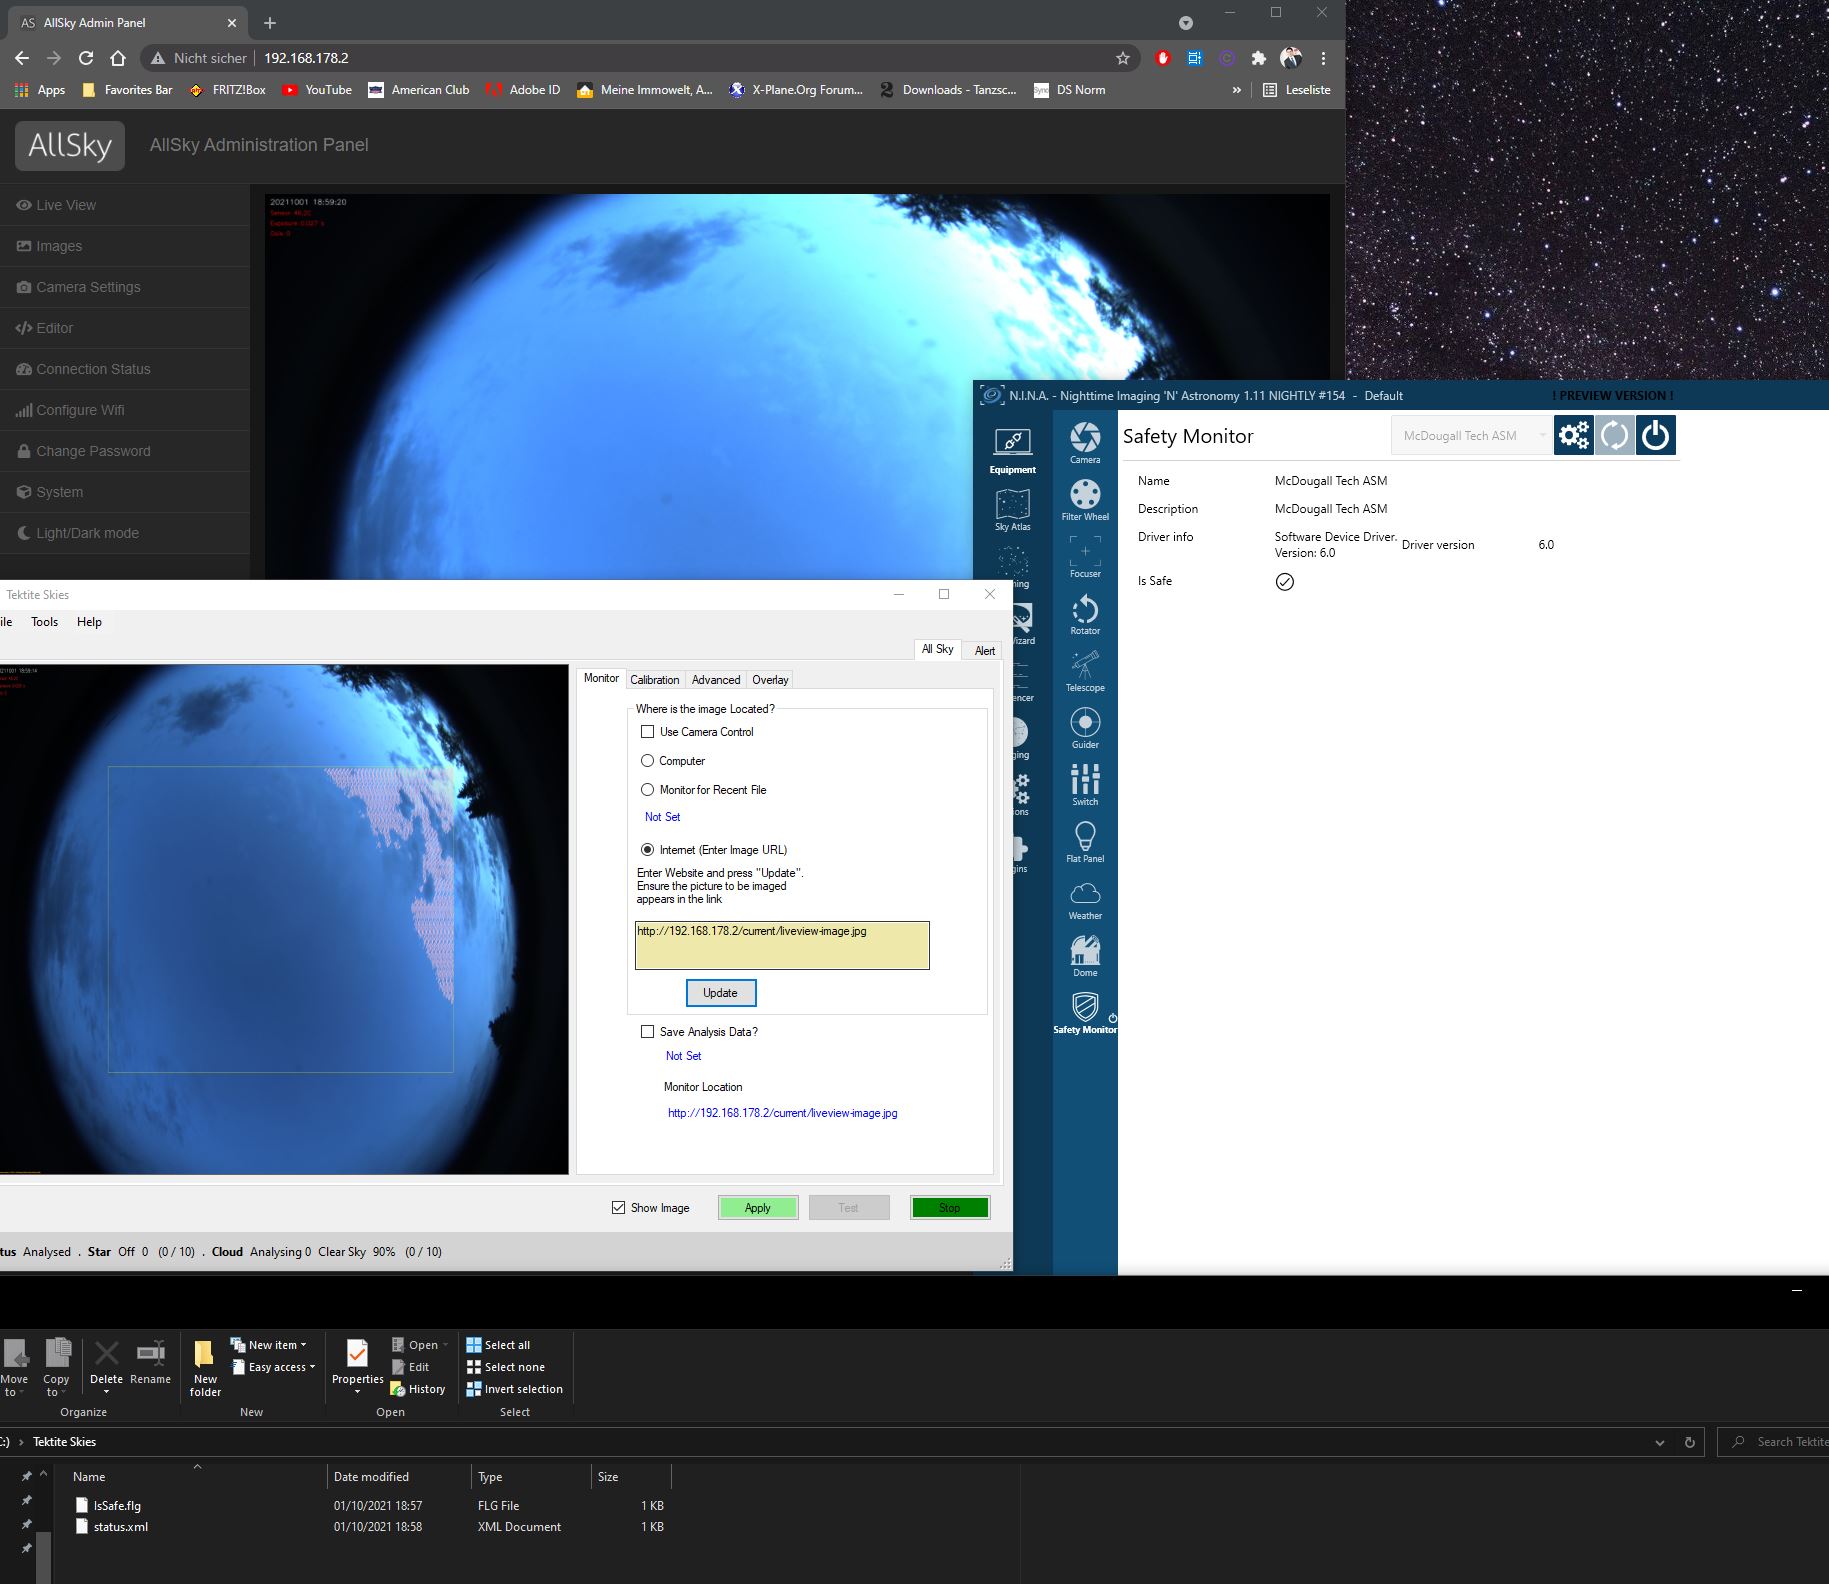Screen dimensions: 1829x1584
Task: Click Select all in File Explorer
Action: point(498,1345)
